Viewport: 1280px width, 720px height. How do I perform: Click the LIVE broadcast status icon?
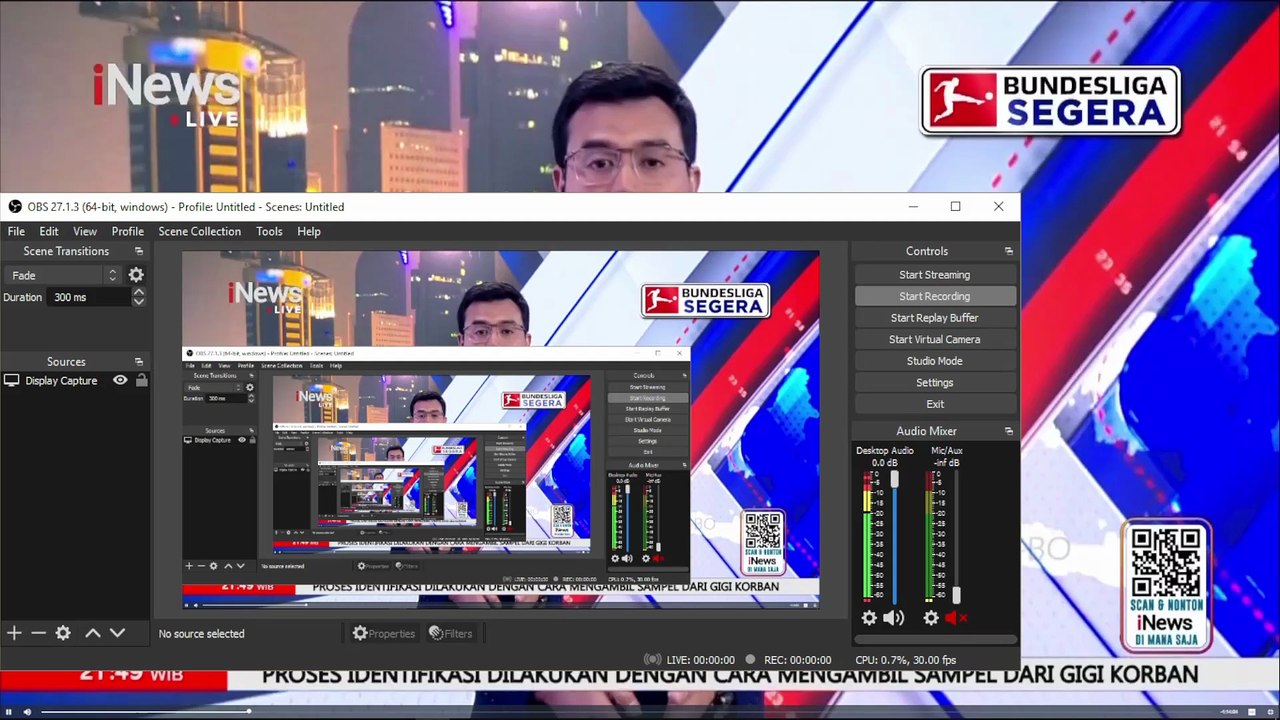tap(653, 660)
